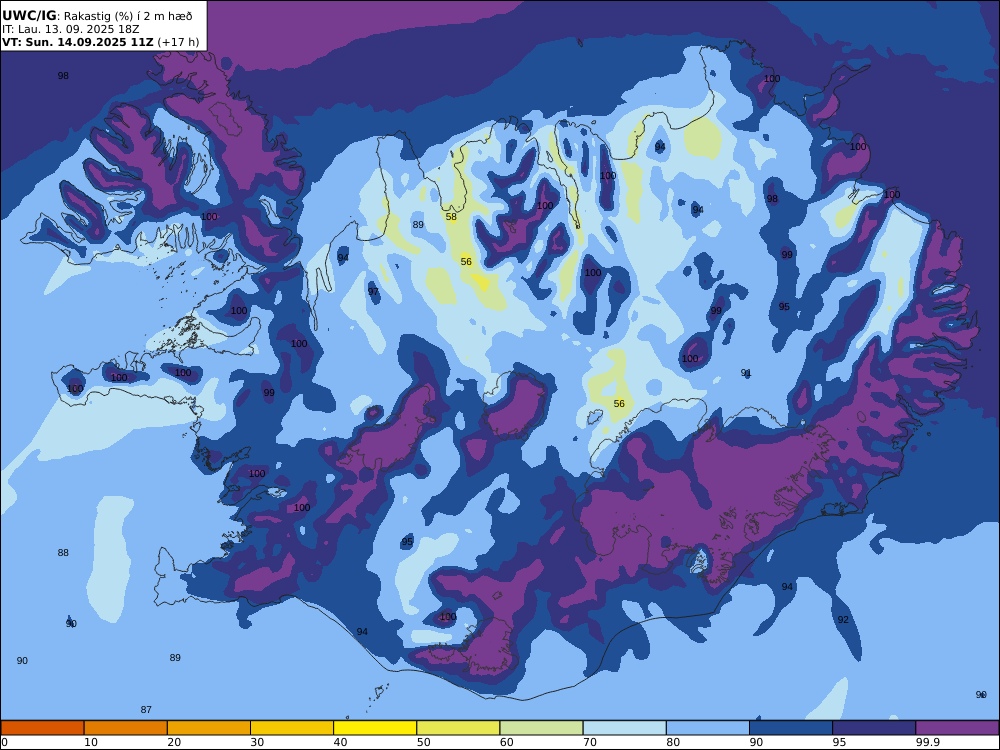Click the '0' legend scale label
1000x750 pixels.
[x=4, y=742]
